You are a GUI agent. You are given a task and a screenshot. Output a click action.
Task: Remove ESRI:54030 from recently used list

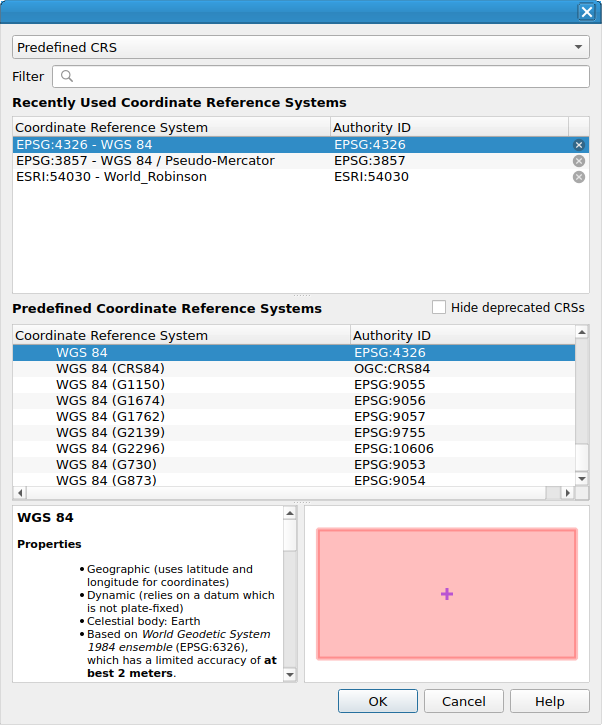coord(578,177)
